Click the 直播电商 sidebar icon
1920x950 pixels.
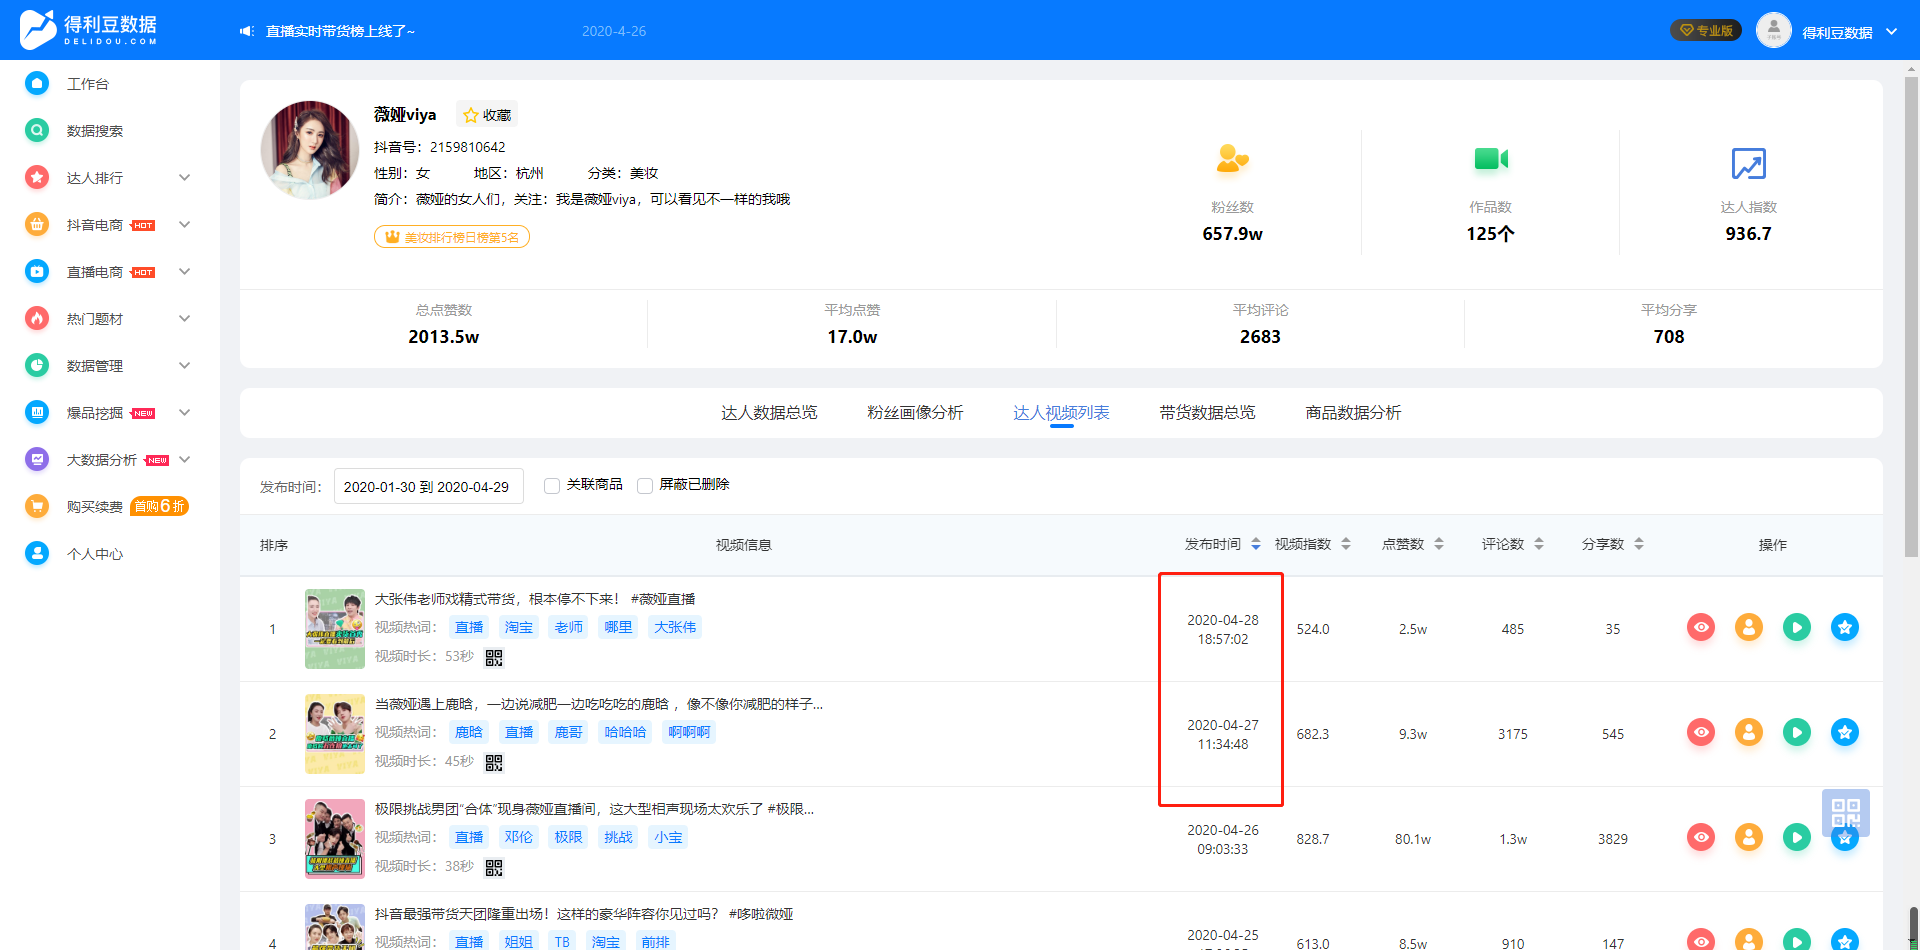(x=37, y=271)
